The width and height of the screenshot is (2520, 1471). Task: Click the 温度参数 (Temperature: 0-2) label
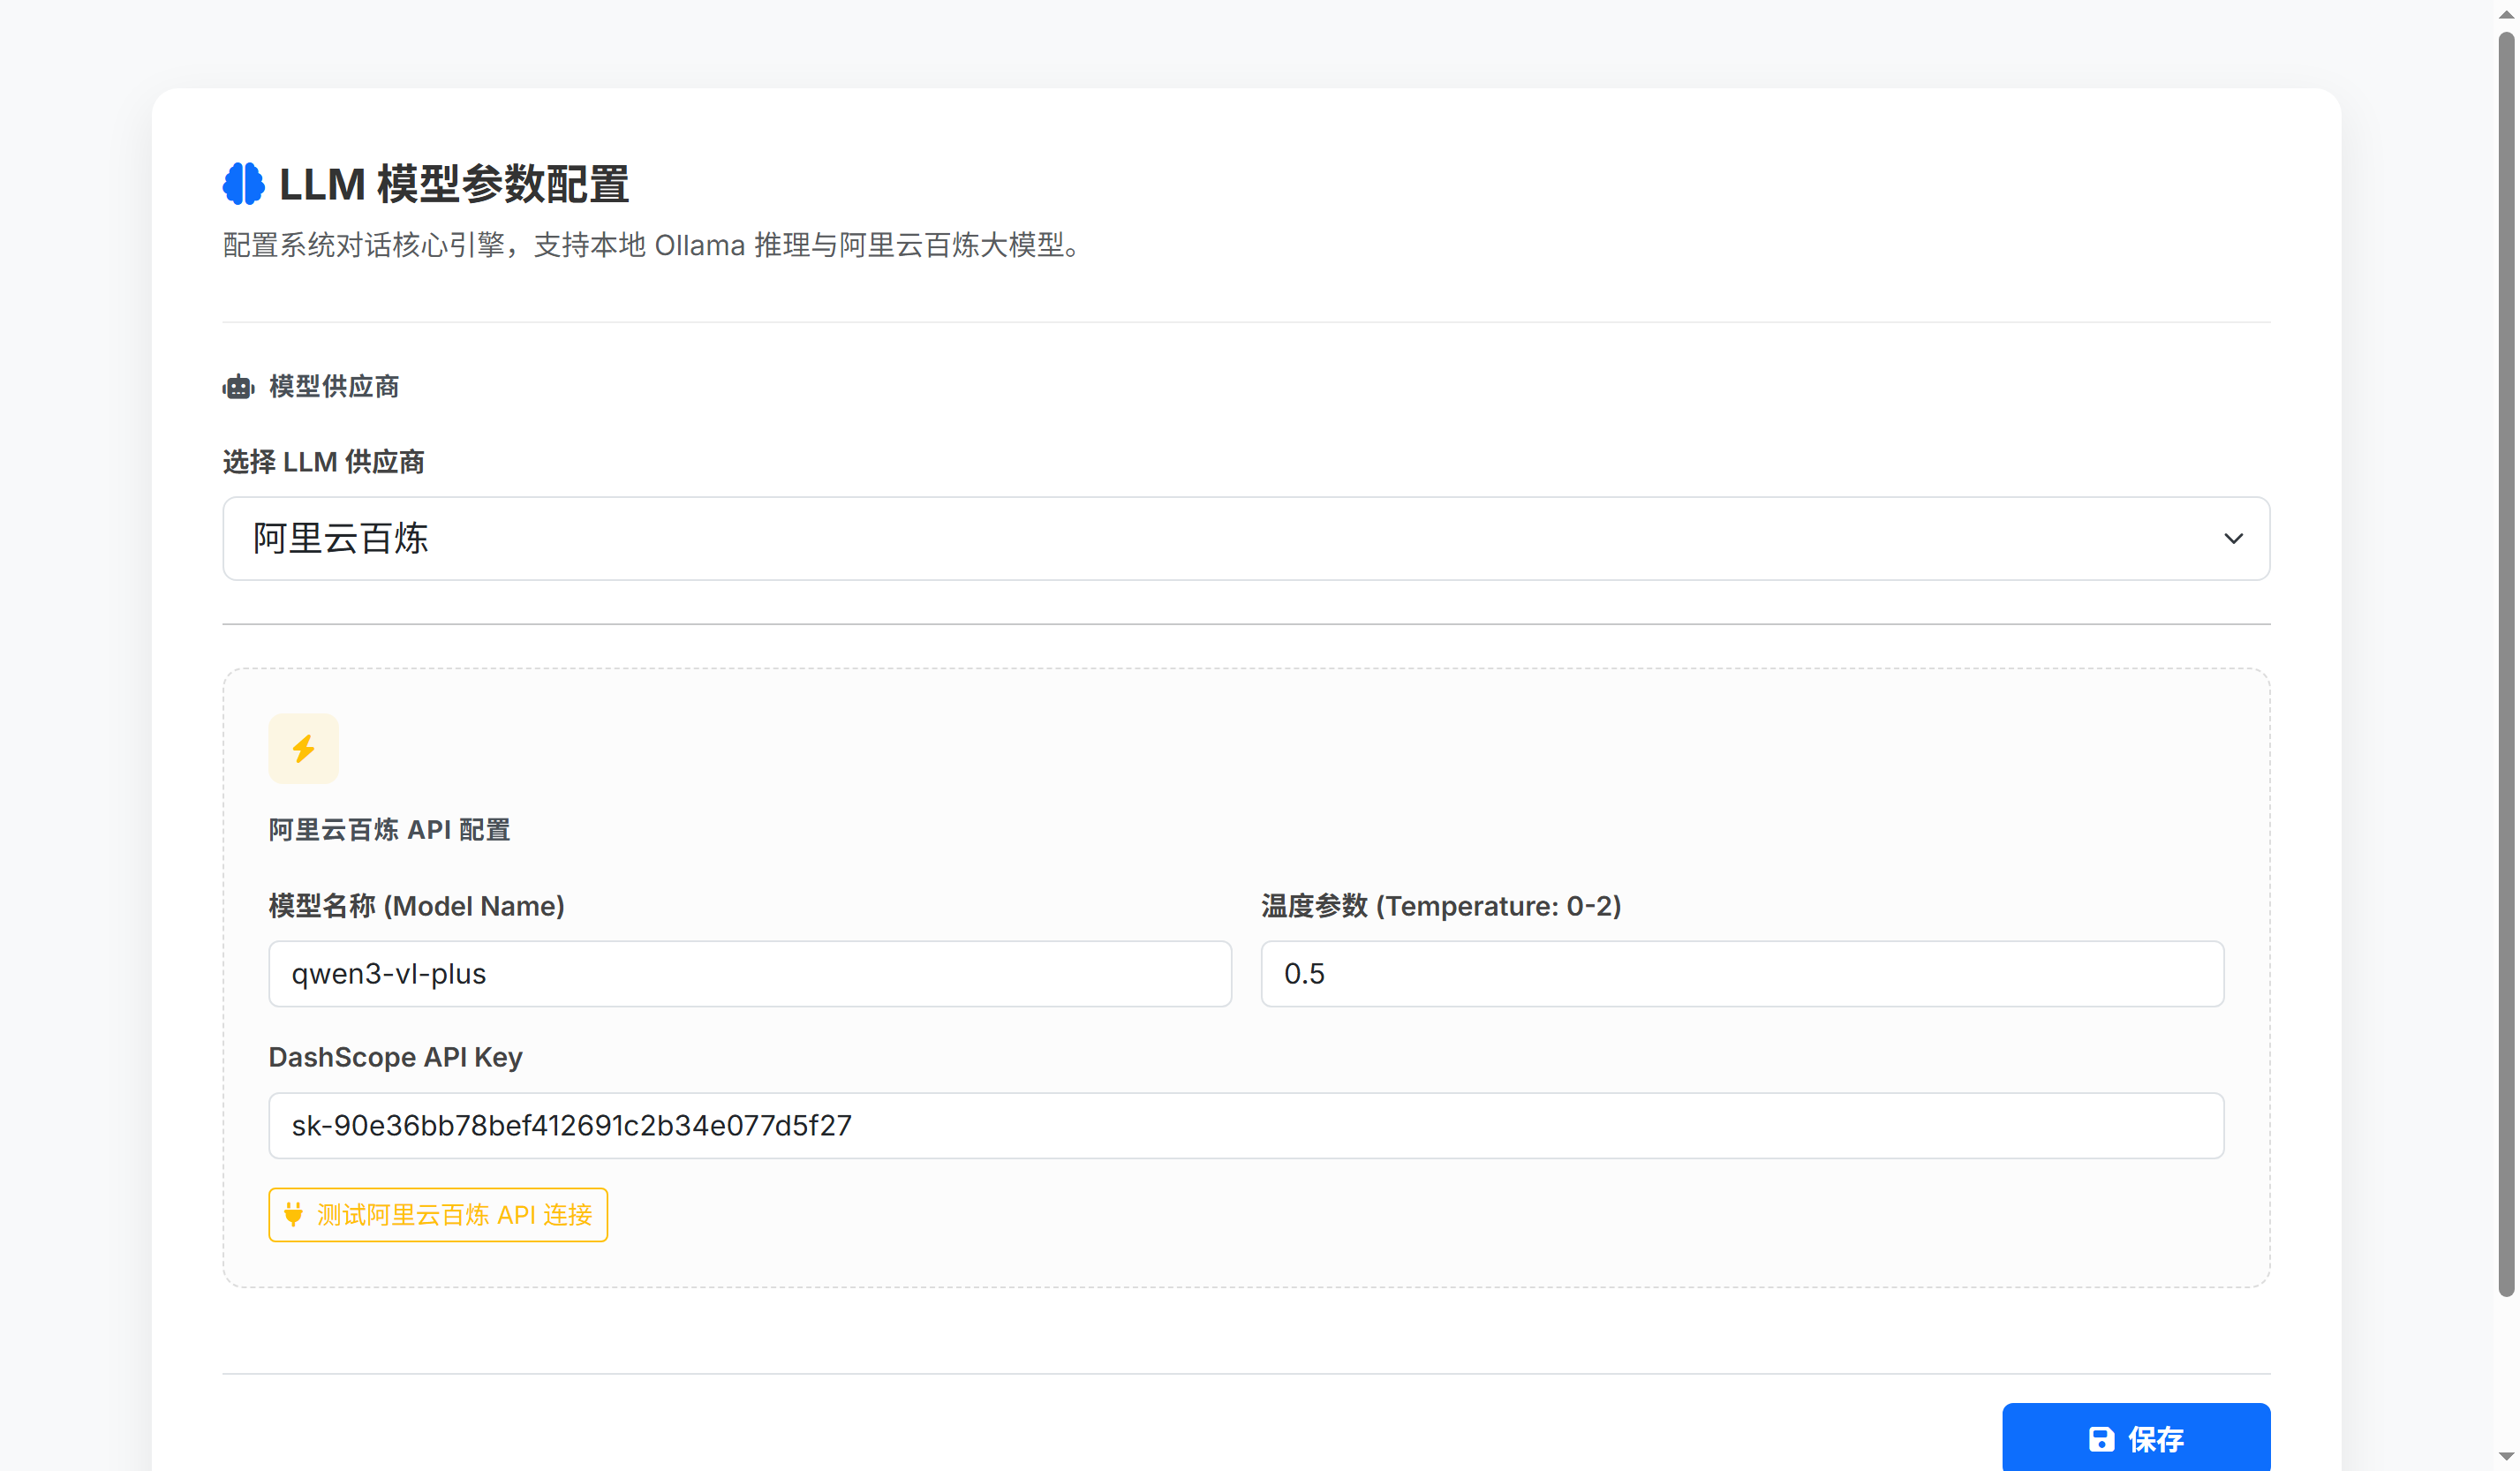coord(1441,906)
